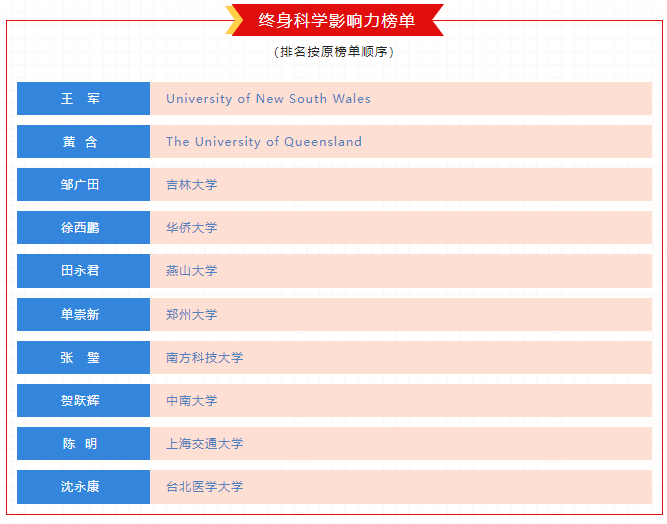Click the institution 中南大学
667x524 pixels.
[191, 400]
